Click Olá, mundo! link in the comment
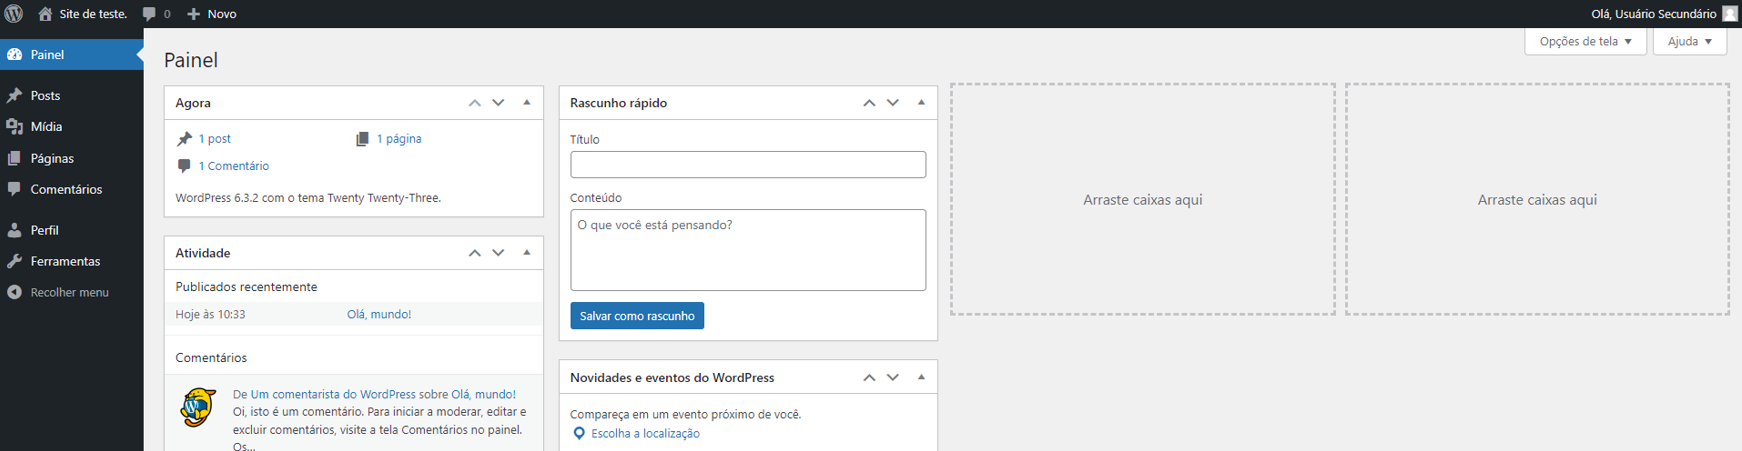Image resolution: width=1742 pixels, height=451 pixels. tap(483, 394)
